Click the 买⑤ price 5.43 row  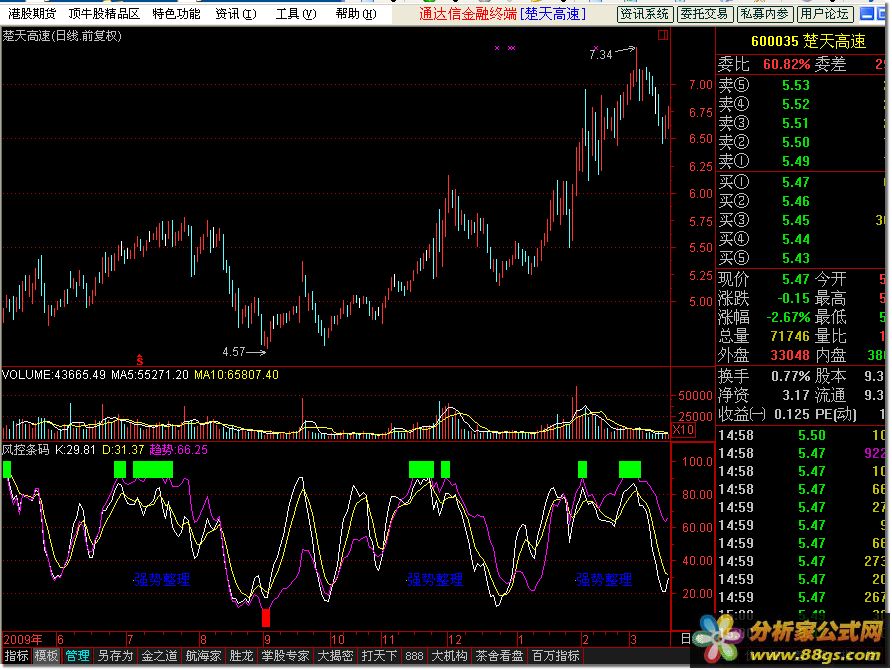[x=800, y=258]
